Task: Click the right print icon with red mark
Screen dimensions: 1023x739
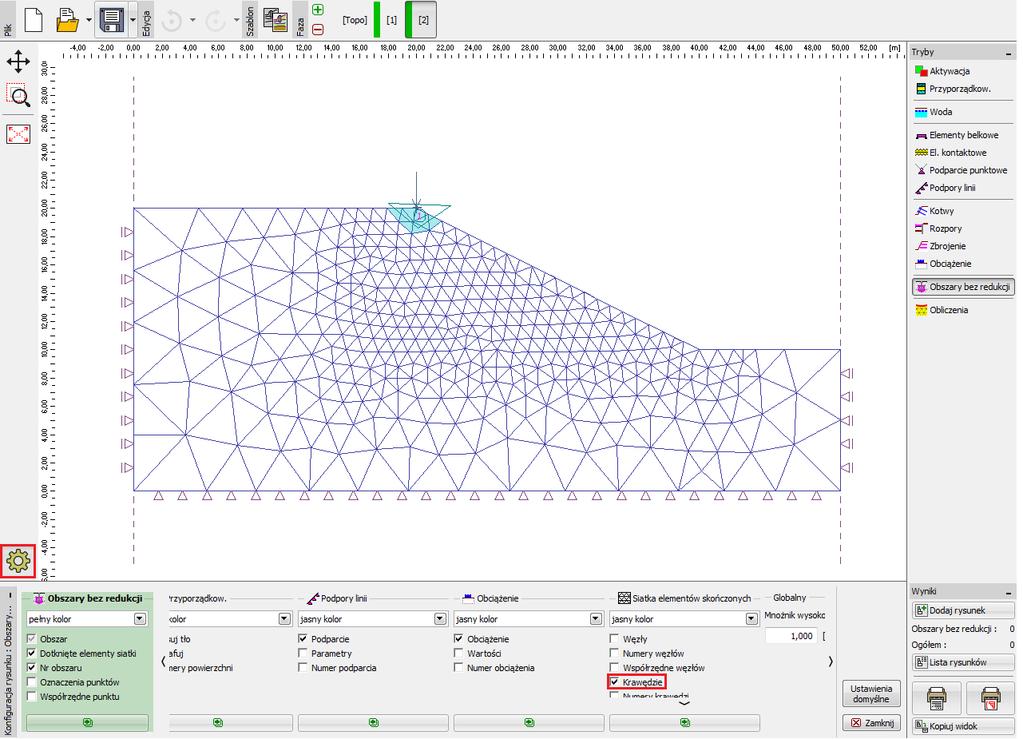Action: 990,698
